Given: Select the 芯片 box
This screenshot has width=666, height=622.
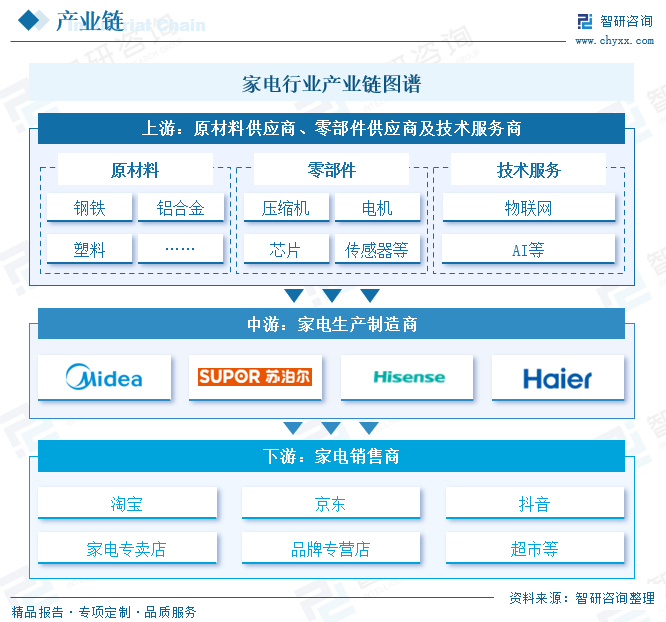Looking at the screenshot, I should 286,249.
